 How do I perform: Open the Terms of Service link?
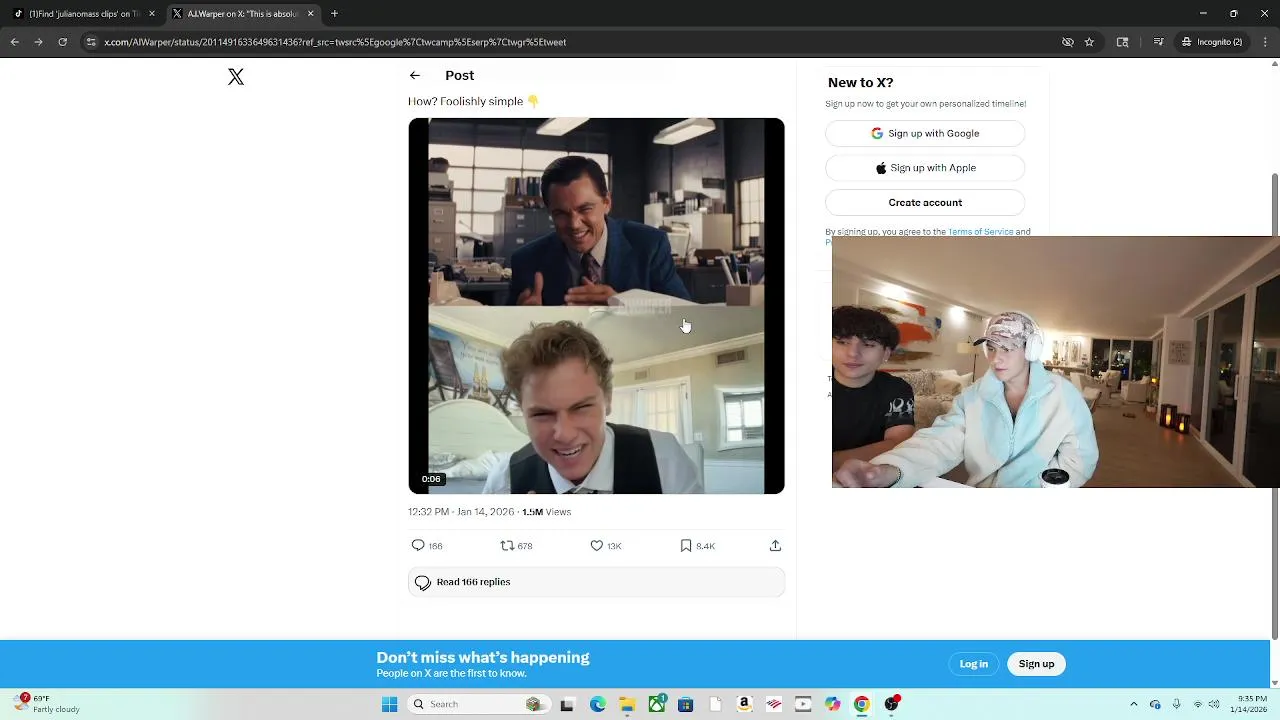click(980, 232)
